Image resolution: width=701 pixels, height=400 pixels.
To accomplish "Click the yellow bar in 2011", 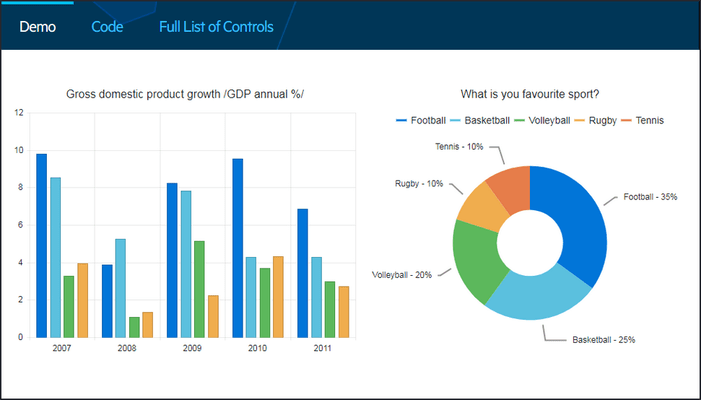I will point(344,312).
